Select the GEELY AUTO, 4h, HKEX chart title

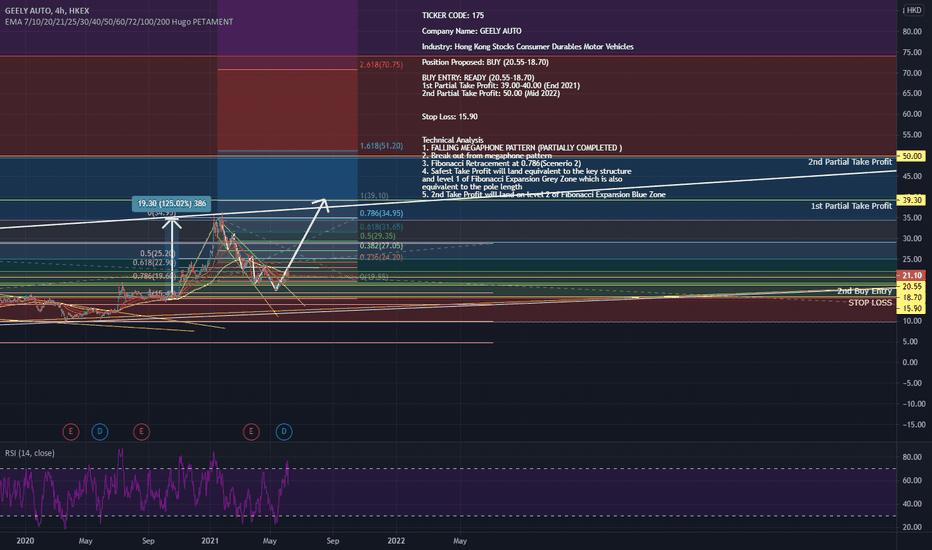tap(47, 11)
